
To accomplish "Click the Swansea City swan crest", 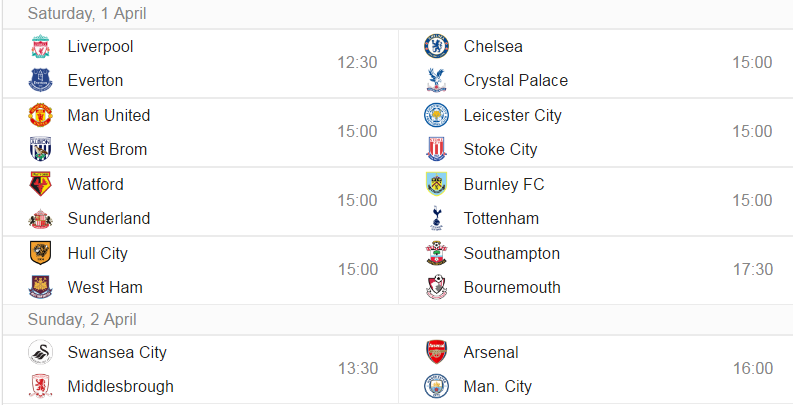I will (x=40, y=352).
